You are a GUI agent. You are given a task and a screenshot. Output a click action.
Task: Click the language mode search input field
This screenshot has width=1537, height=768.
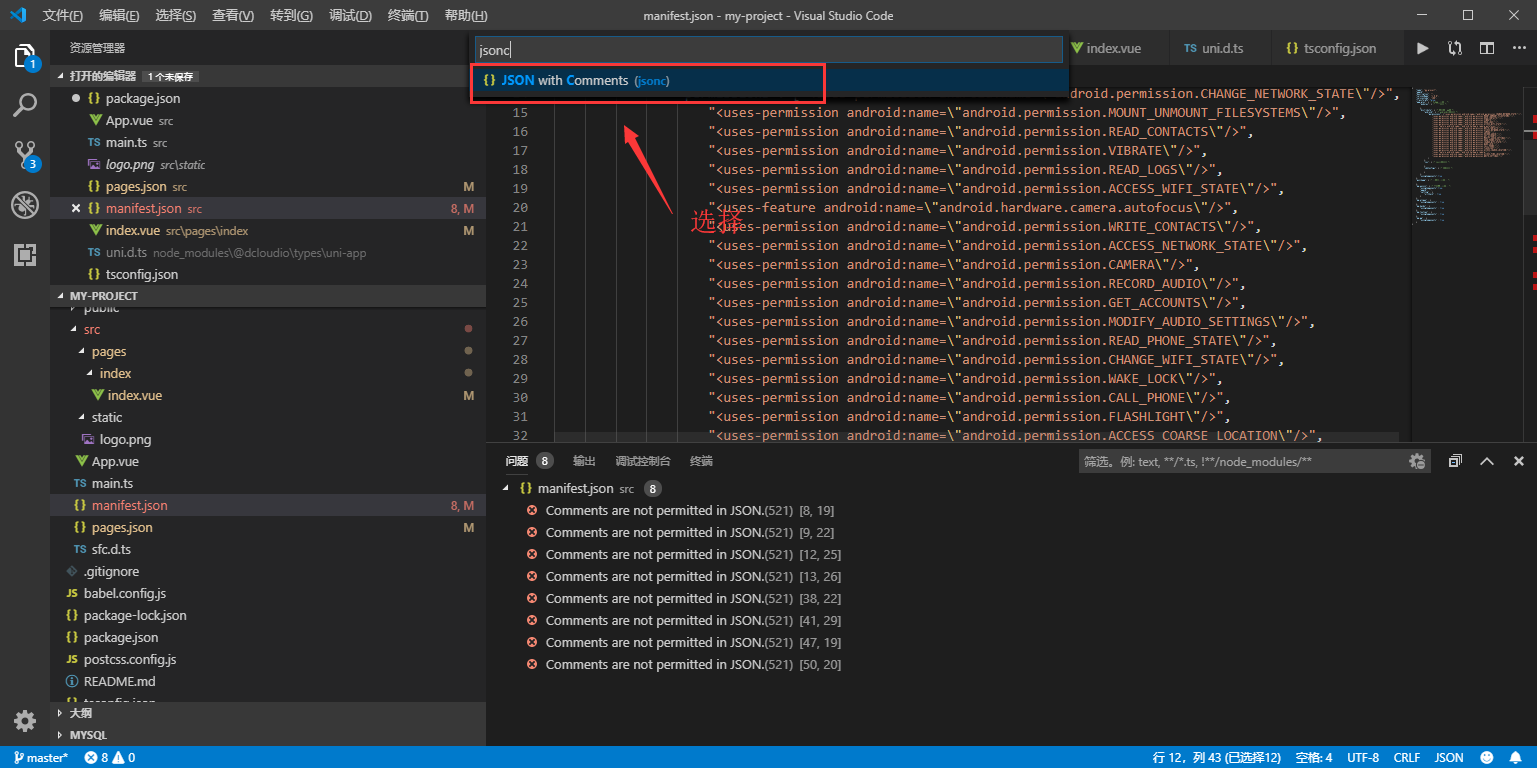[769, 49]
